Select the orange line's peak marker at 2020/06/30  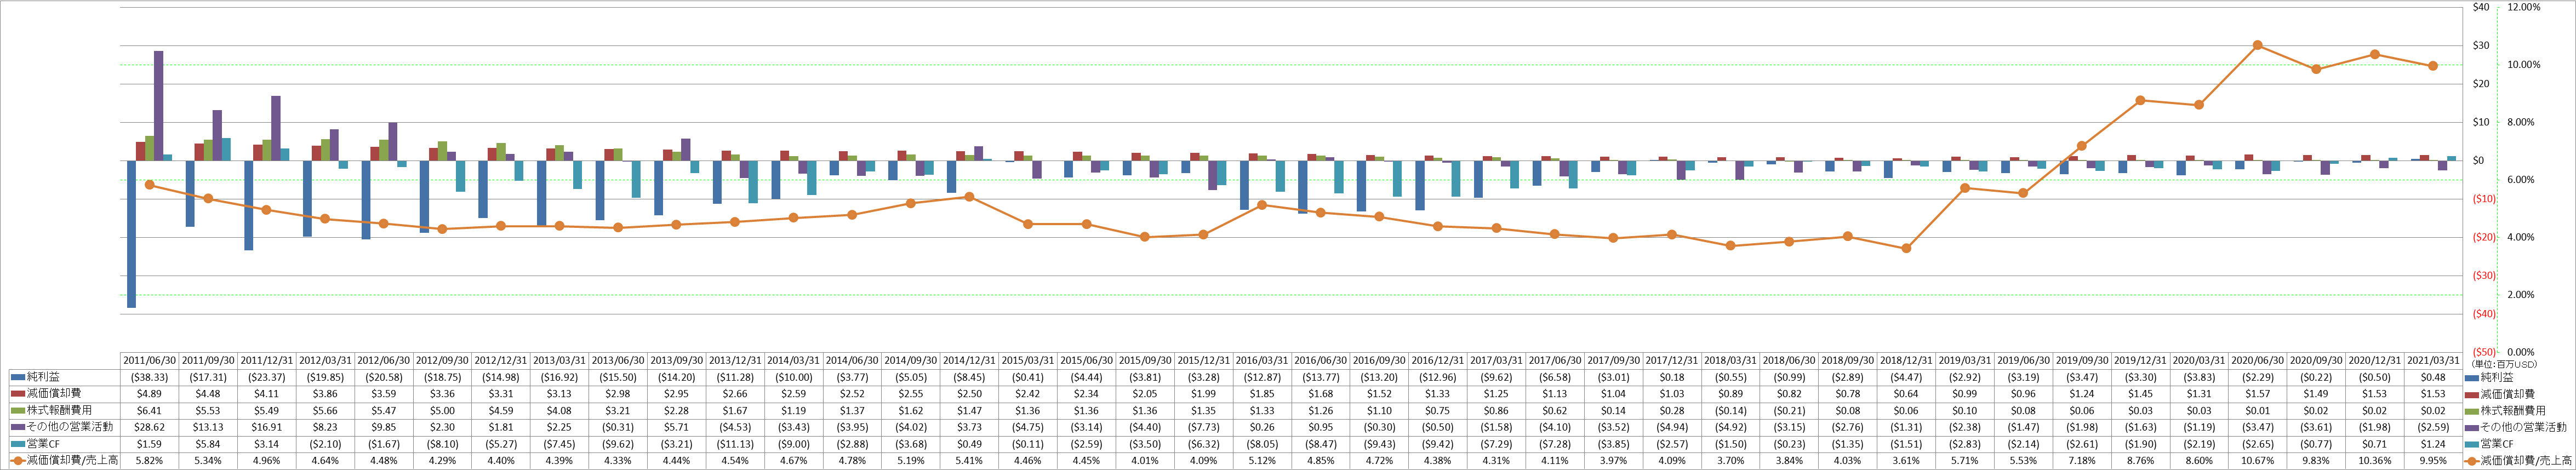(2258, 45)
